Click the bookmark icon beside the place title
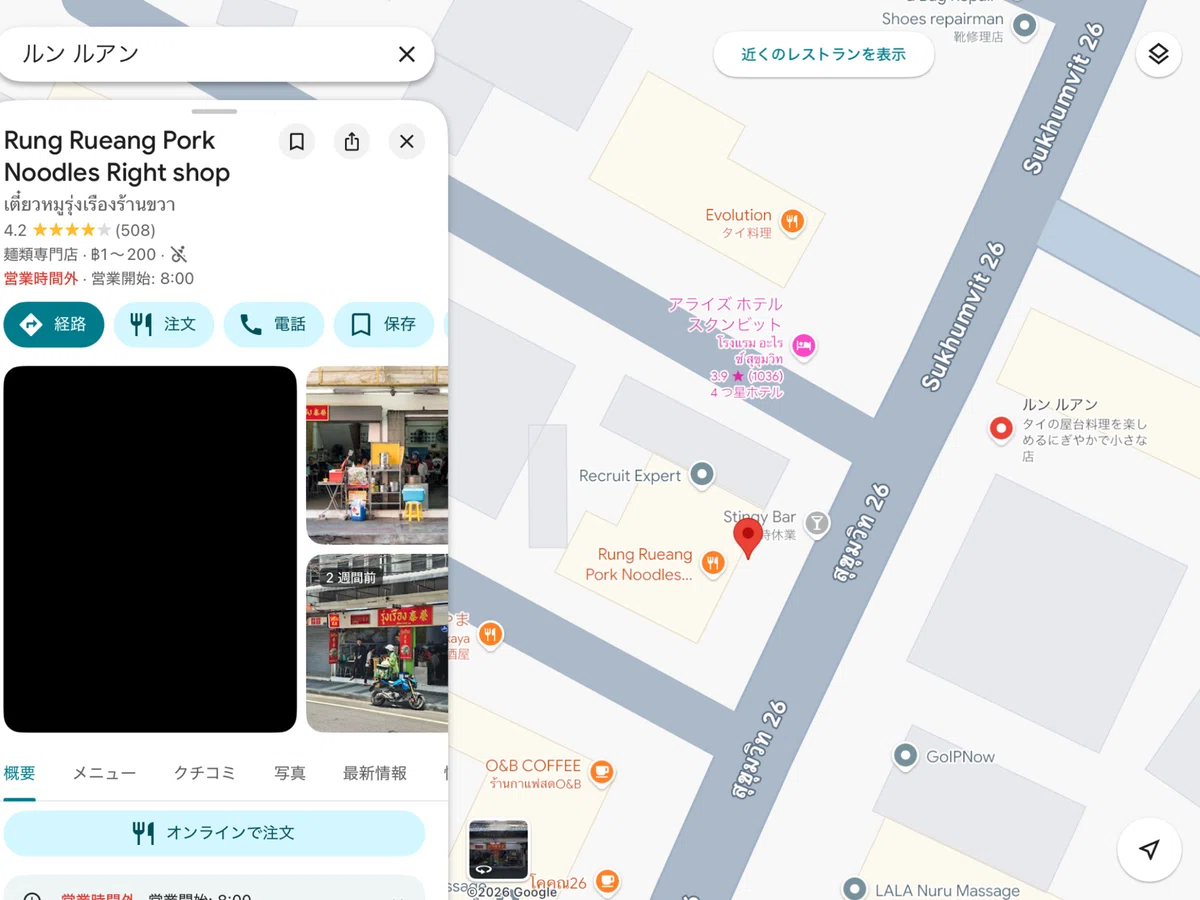This screenshot has width=1200, height=900. (x=297, y=142)
